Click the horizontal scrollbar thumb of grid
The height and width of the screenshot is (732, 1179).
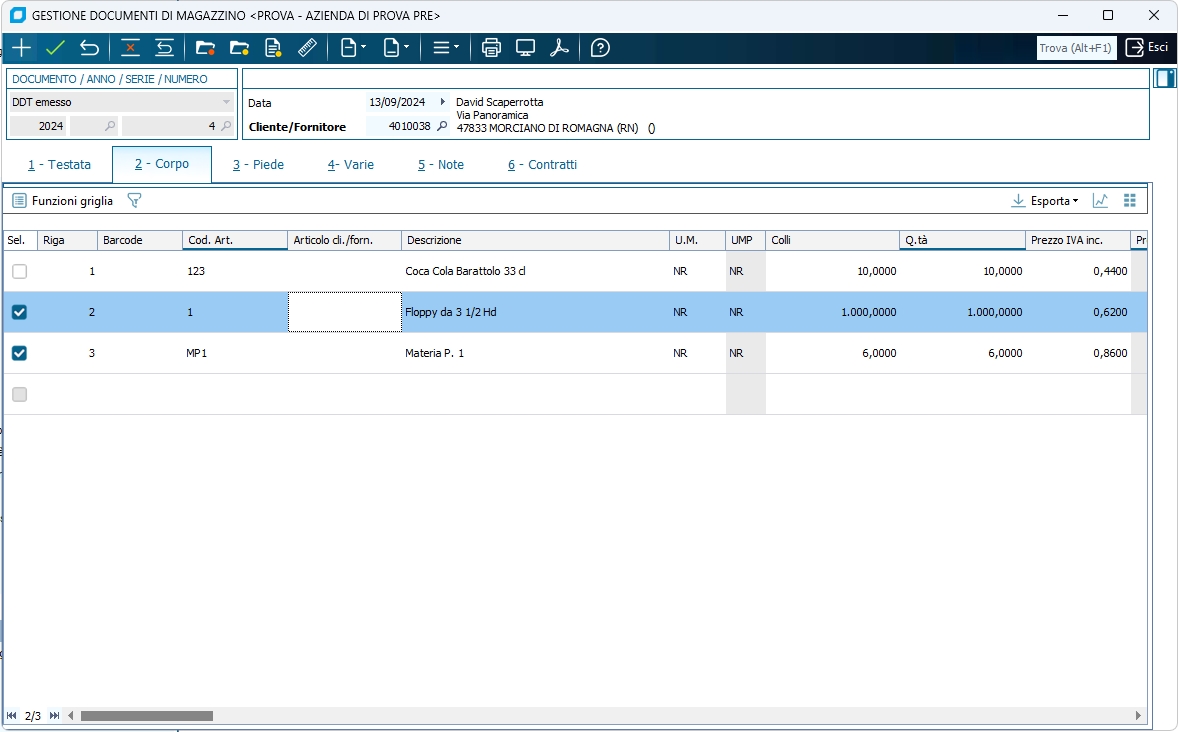pyautogui.click(x=146, y=716)
